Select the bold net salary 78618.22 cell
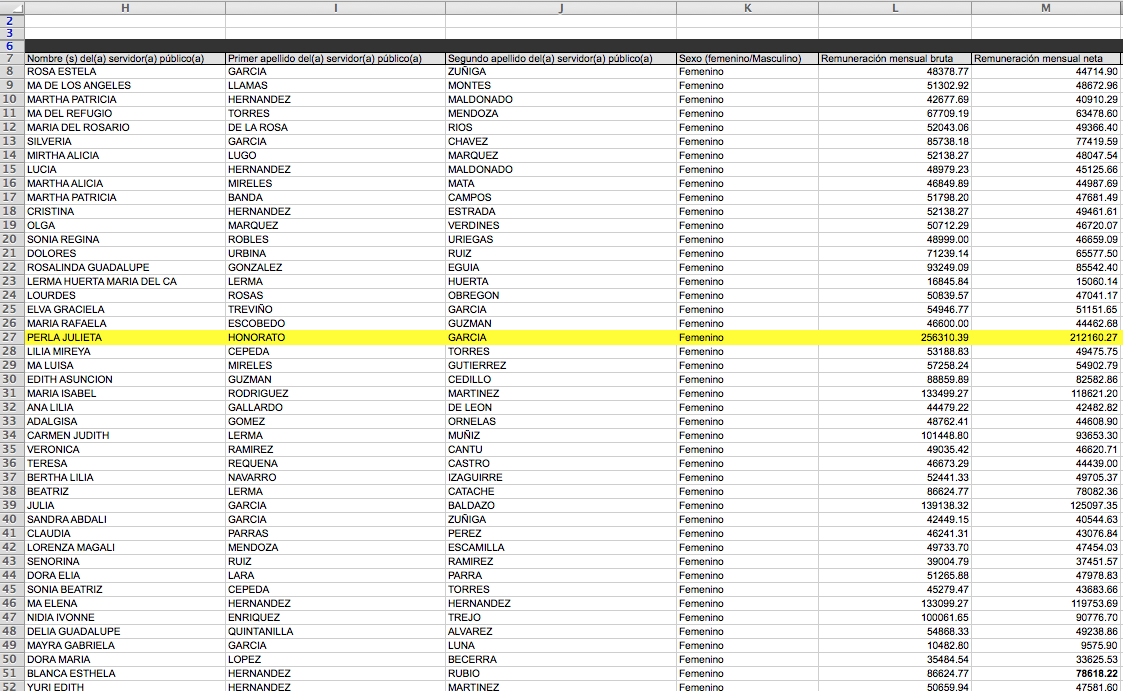The image size is (1123, 691). (x=1046, y=674)
